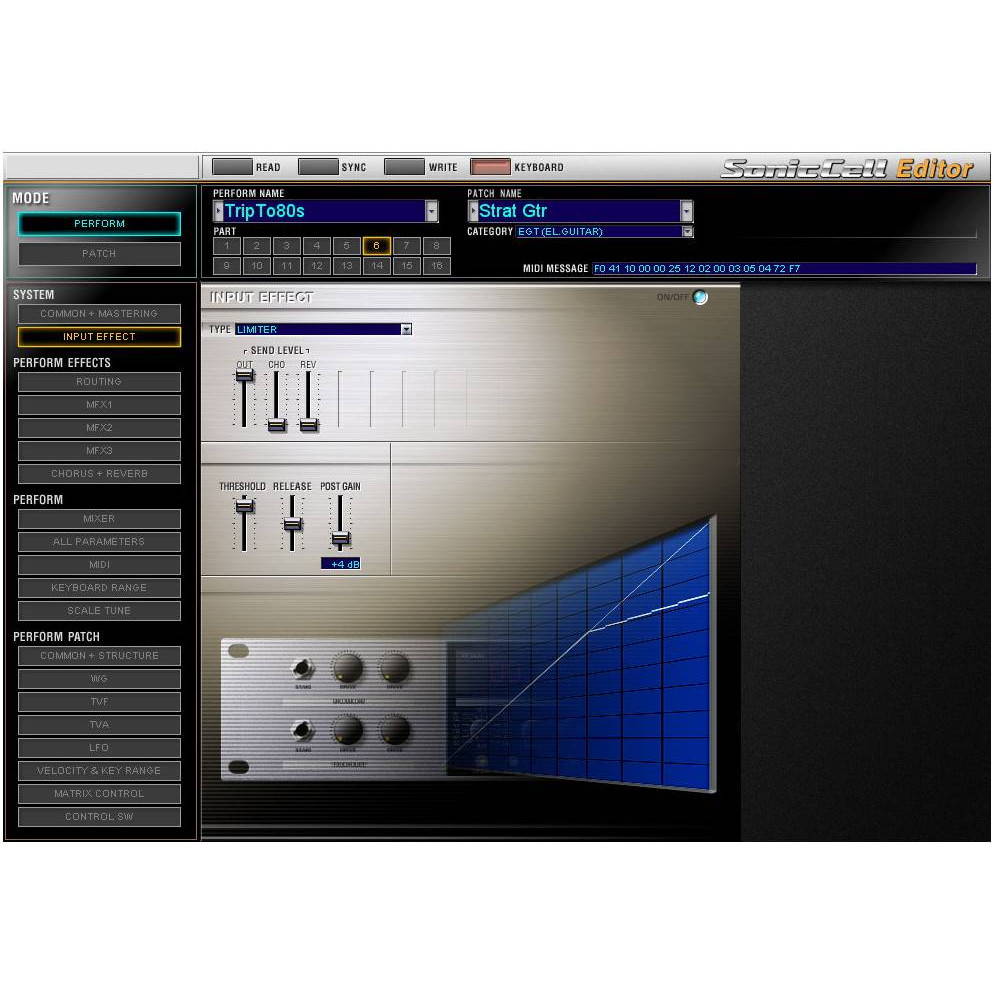Viewport: 994px width, 994px height.
Task: Select part 12
Action: [x=316, y=266]
